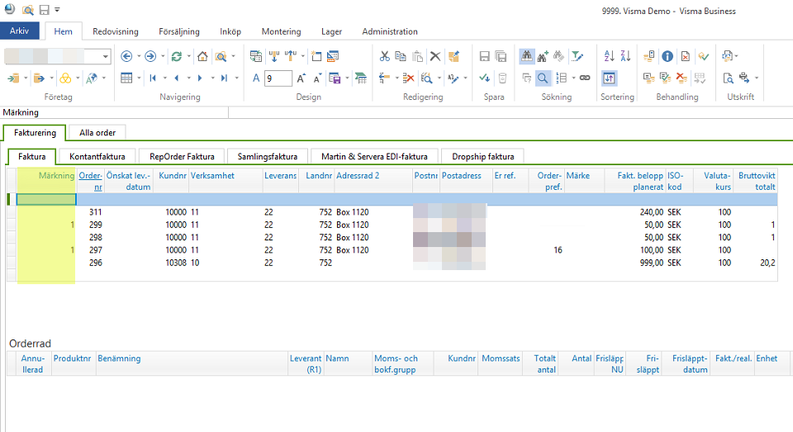Screen dimensions: 793x432
Task: Toggle the magnifier search mode button
Action: click(x=543, y=78)
